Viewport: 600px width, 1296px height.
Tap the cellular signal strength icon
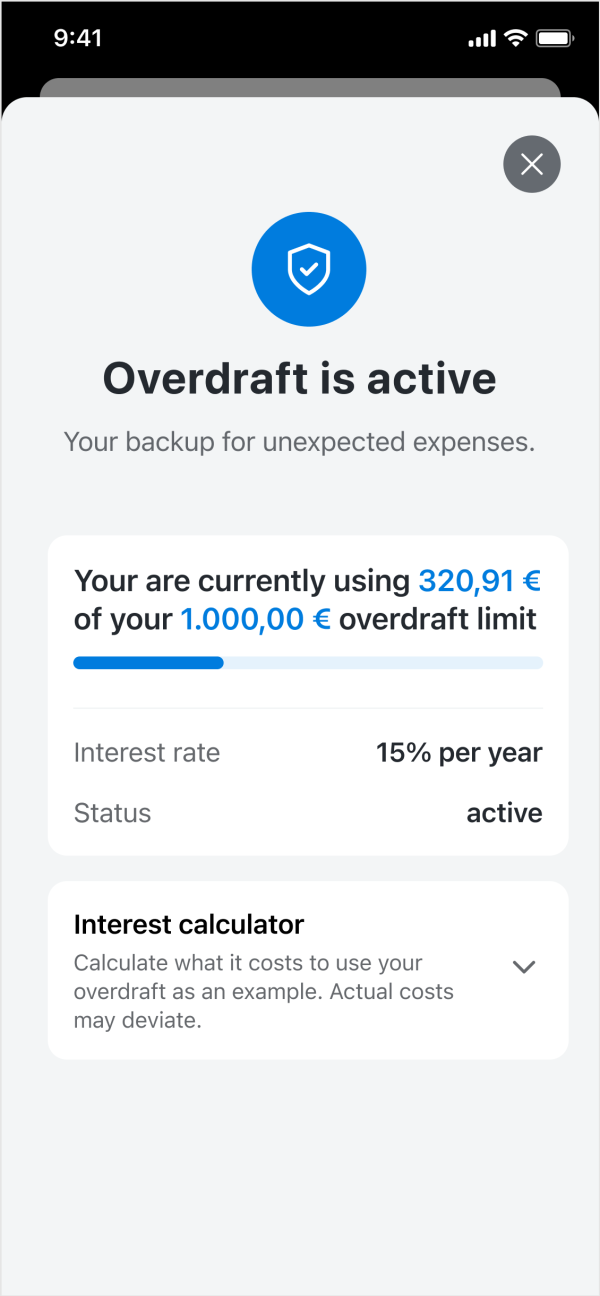(482, 37)
